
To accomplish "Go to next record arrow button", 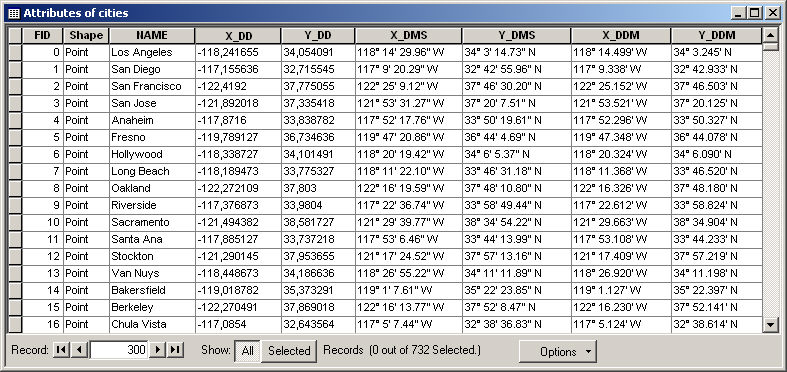I will [x=158, y=350].
